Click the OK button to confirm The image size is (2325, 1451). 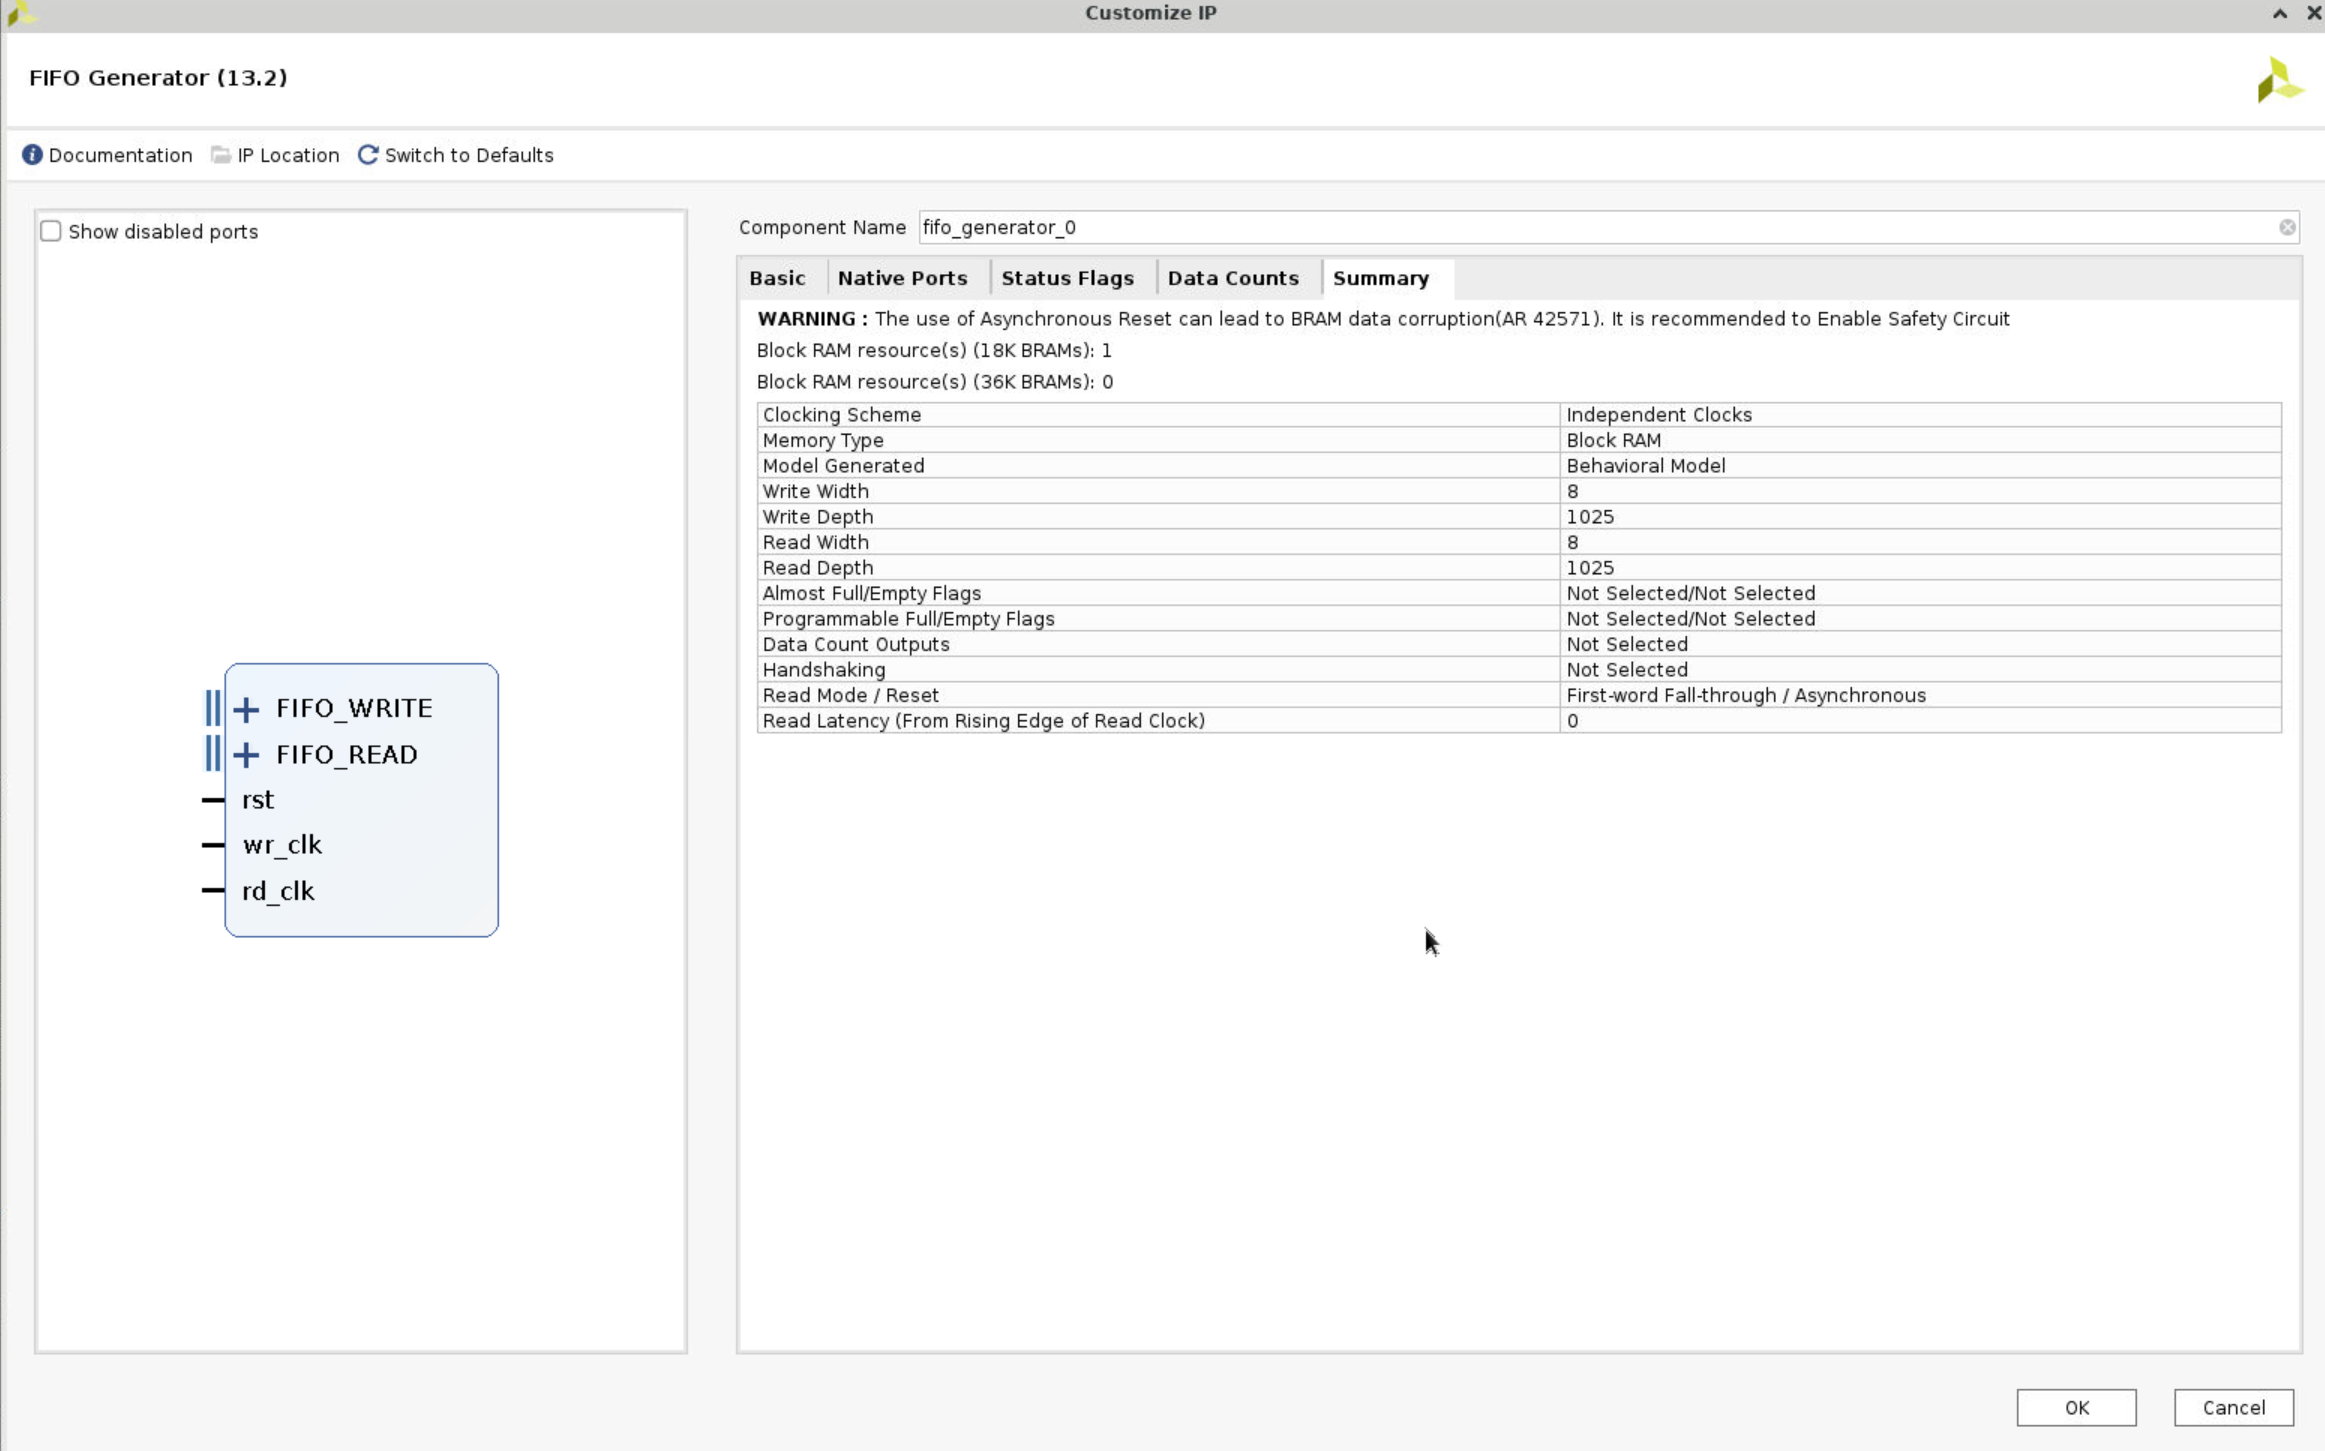coord(2076,1406)
